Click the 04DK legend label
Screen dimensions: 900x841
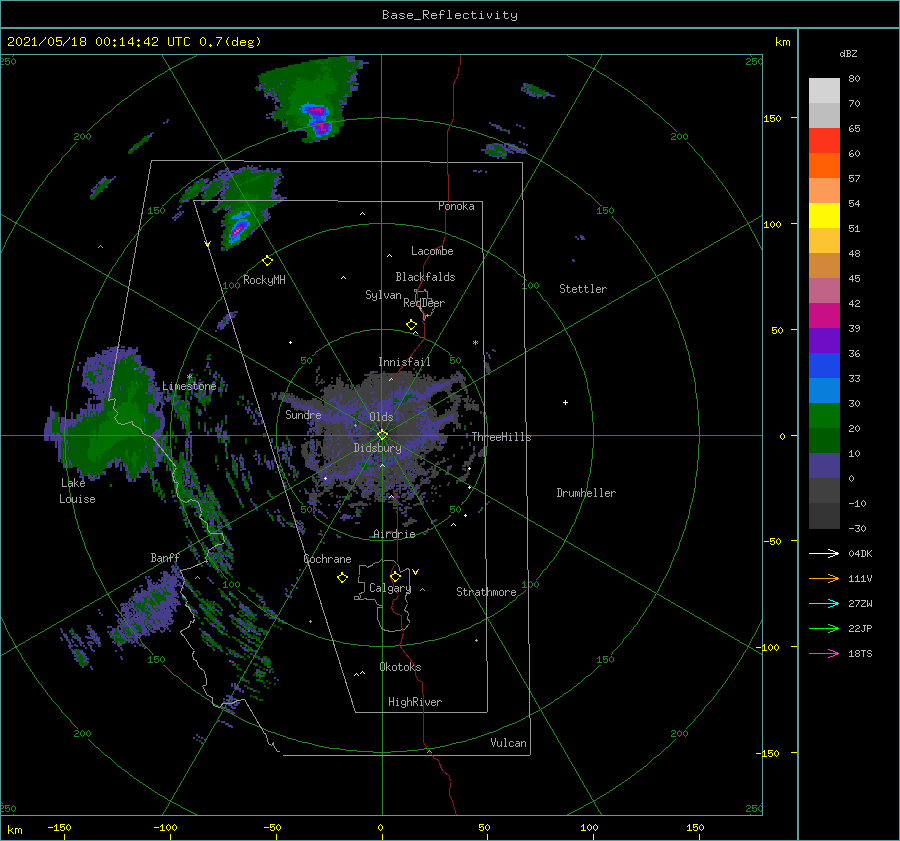tap(860, 553)
